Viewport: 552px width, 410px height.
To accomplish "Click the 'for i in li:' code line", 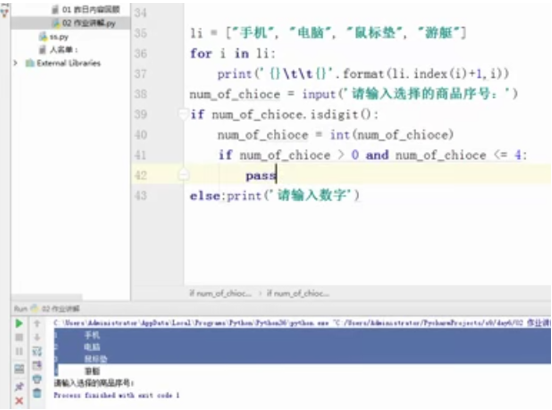I will point(232,53).
